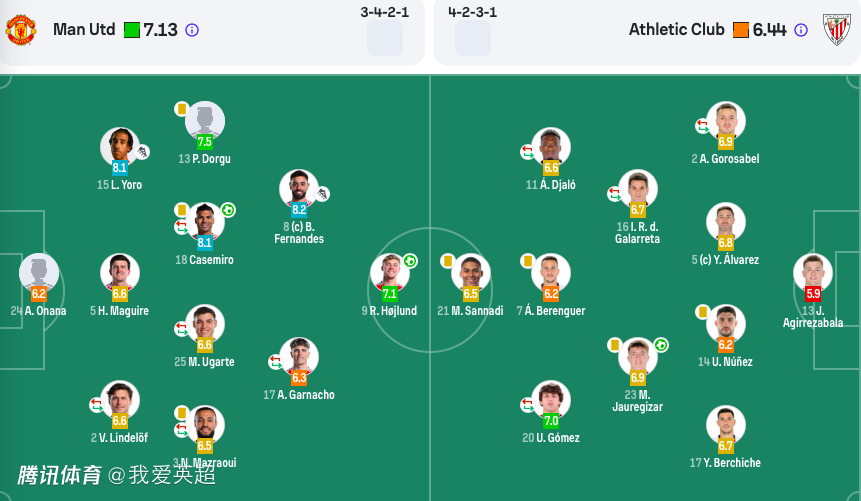The image size is (861, 501).
Task: Open Man Utd rating info icon
Action: [192, 30]
